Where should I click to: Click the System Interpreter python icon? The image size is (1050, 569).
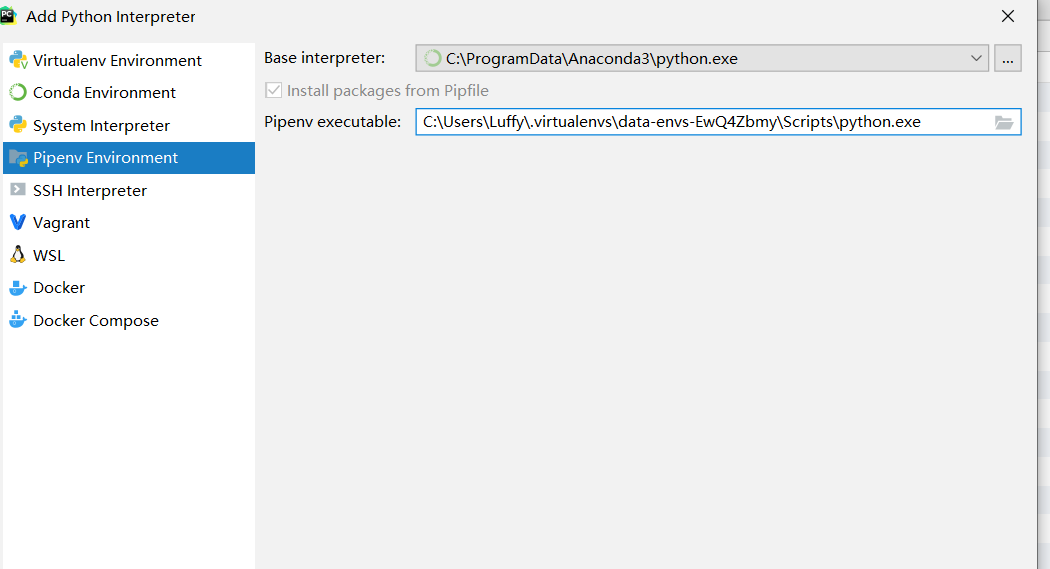tap(18, 125)
